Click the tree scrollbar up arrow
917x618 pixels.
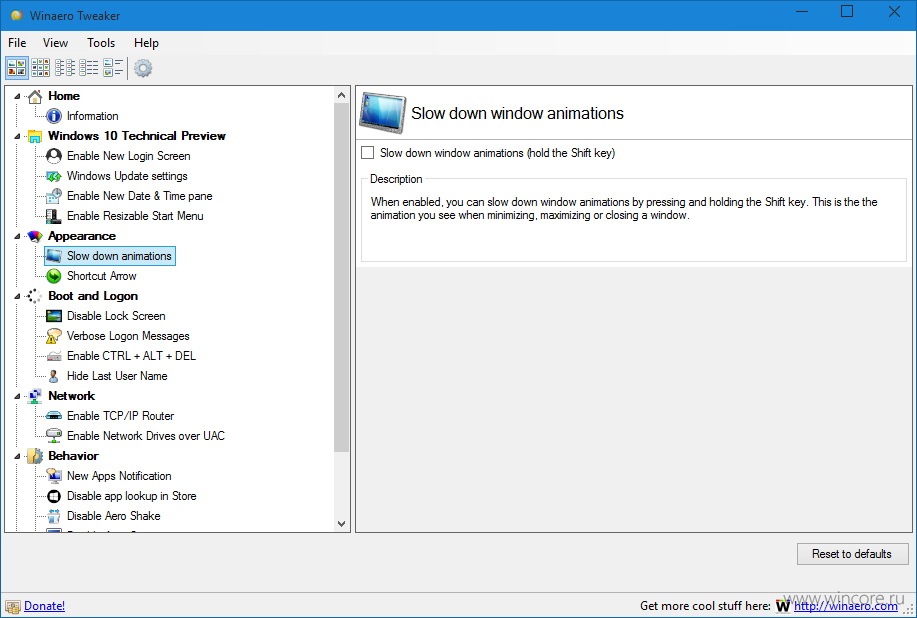(342, 95)
